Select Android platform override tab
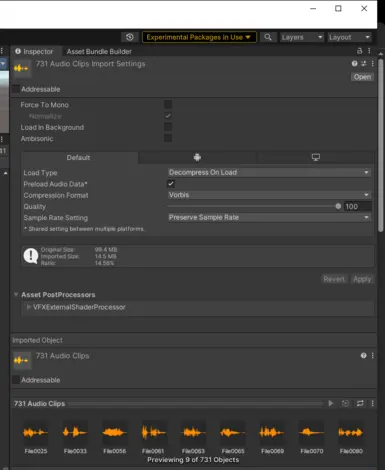The height and width of the screenshot is (470, 385). 197,157
